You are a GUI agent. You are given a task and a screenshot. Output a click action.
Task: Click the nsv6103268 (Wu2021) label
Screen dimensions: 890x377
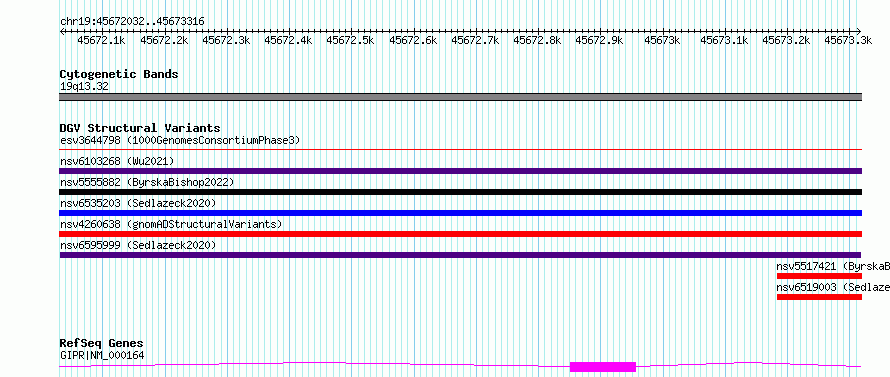point(117,161)
